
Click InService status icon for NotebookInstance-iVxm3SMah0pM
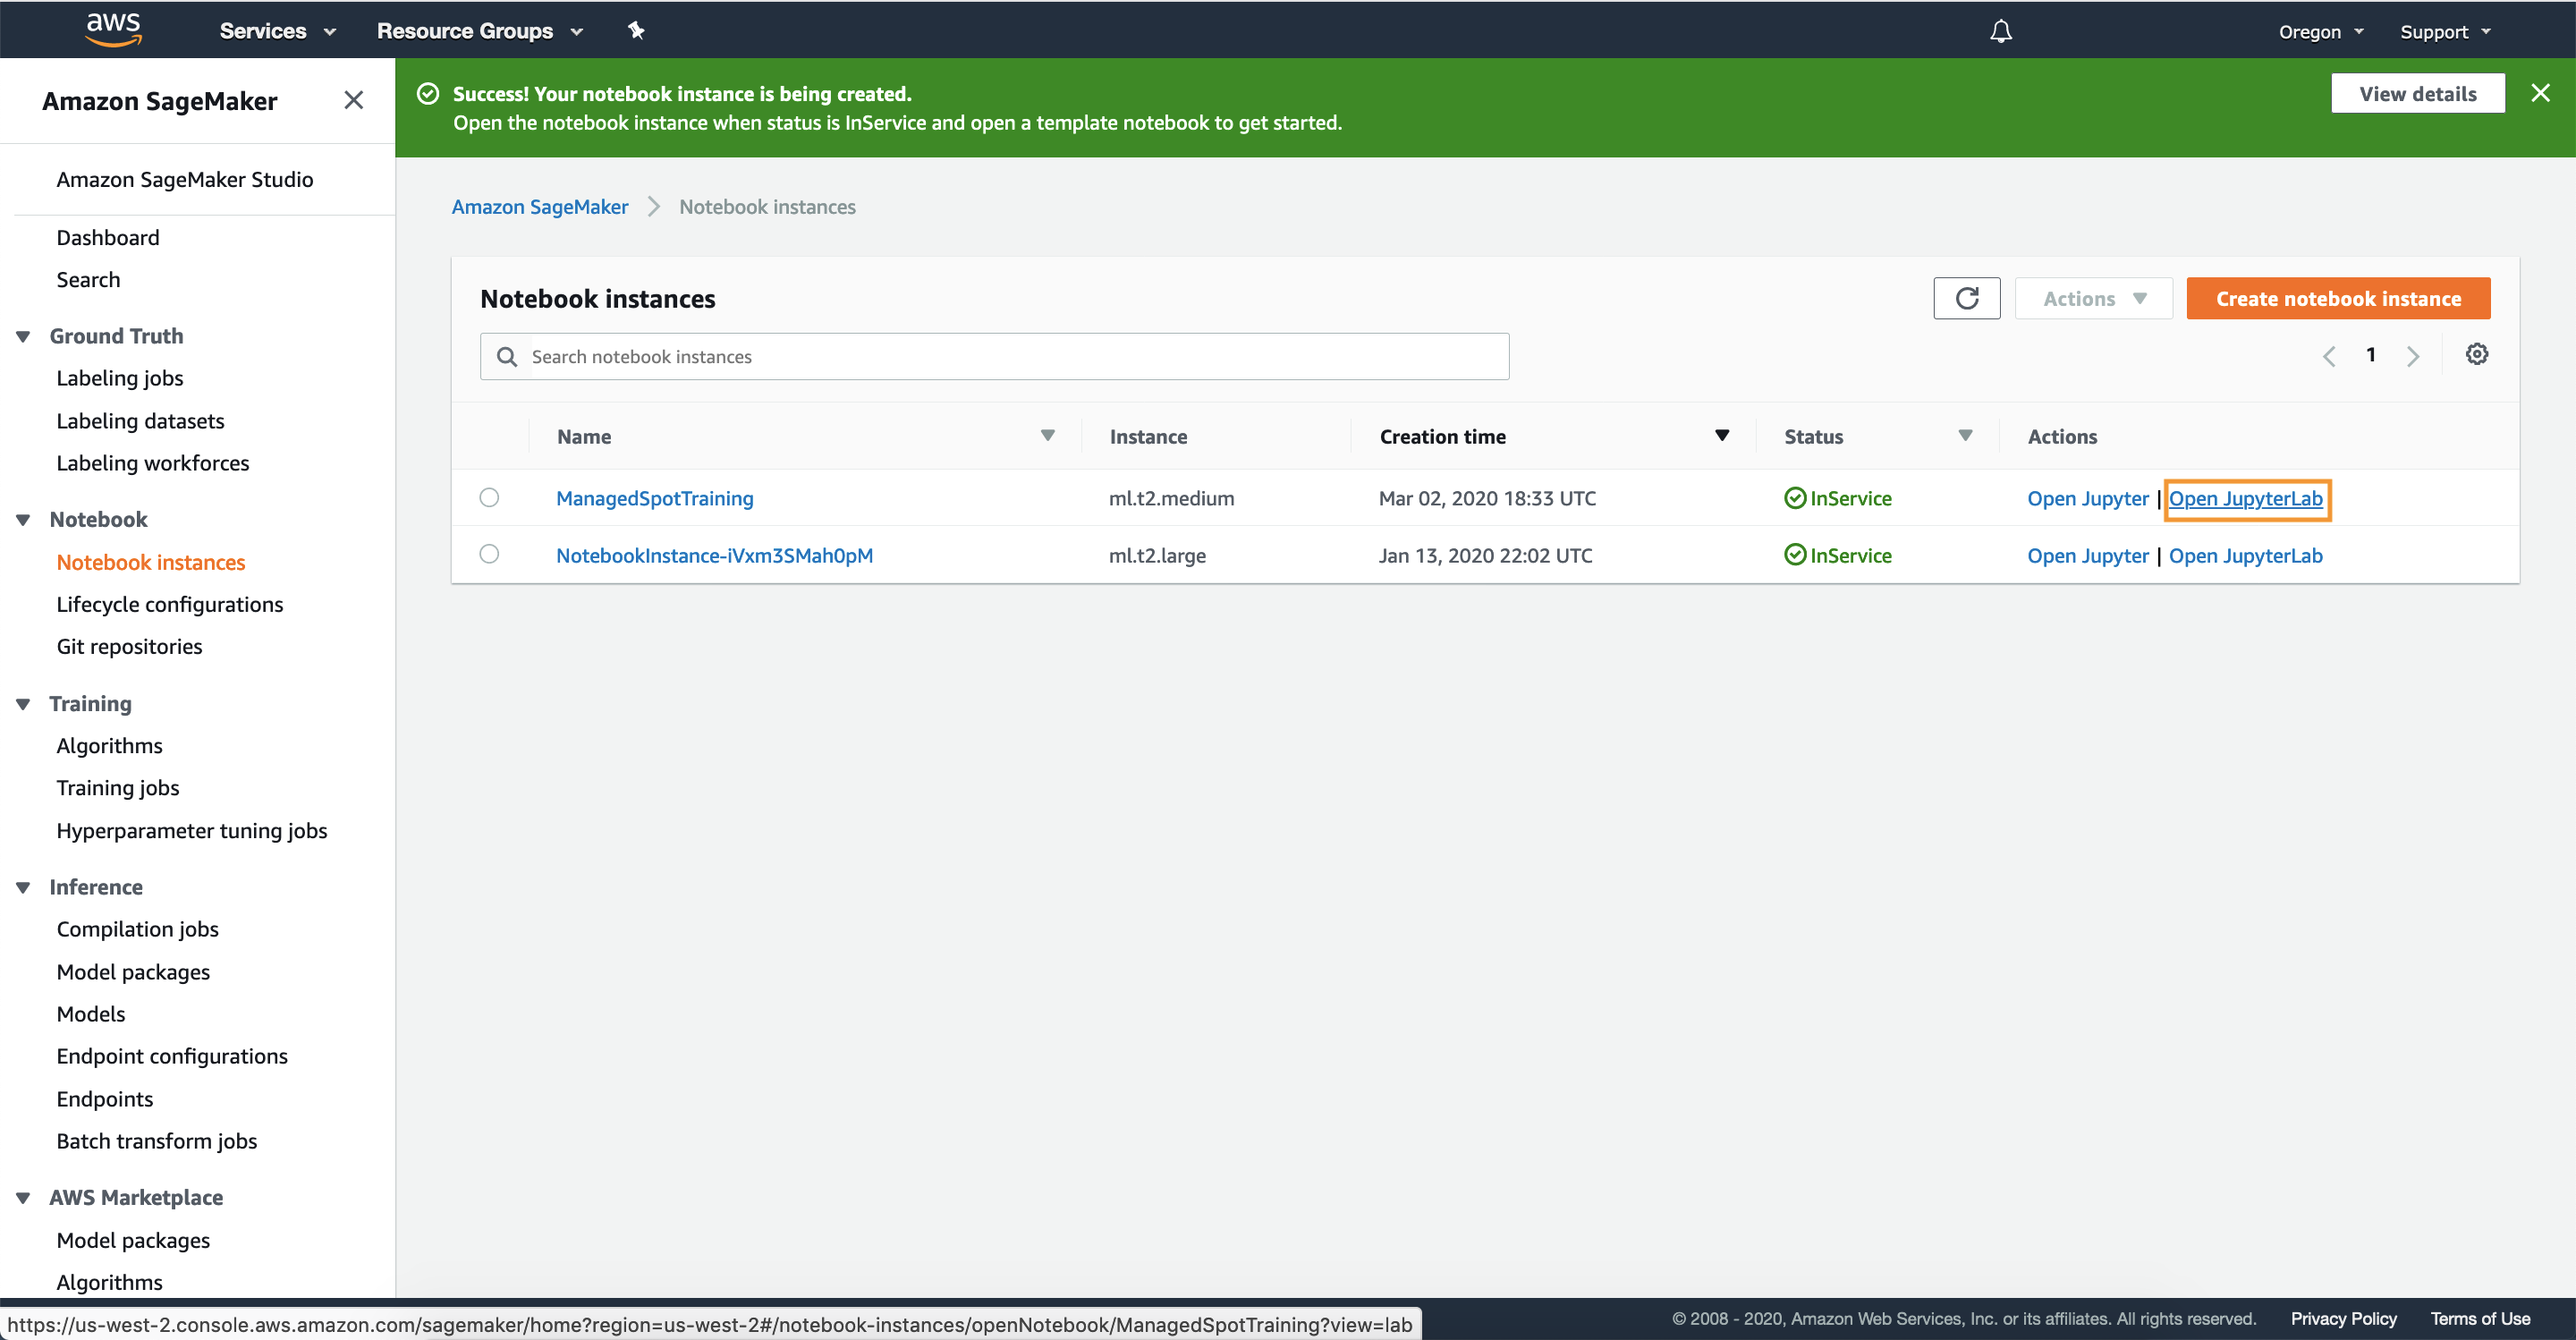coord(1795,555)
